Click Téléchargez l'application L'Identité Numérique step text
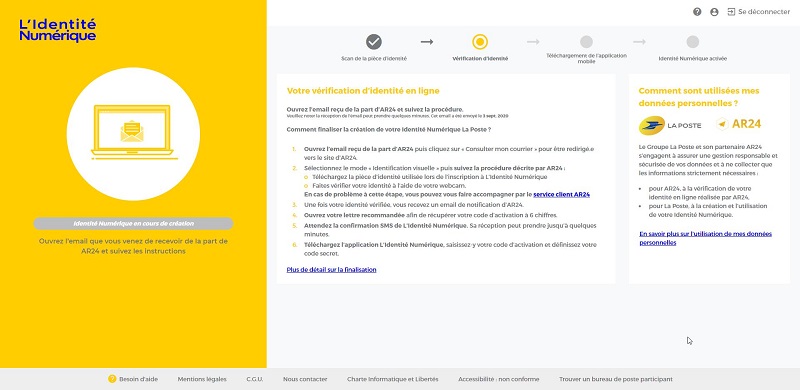 click(450, 249)
